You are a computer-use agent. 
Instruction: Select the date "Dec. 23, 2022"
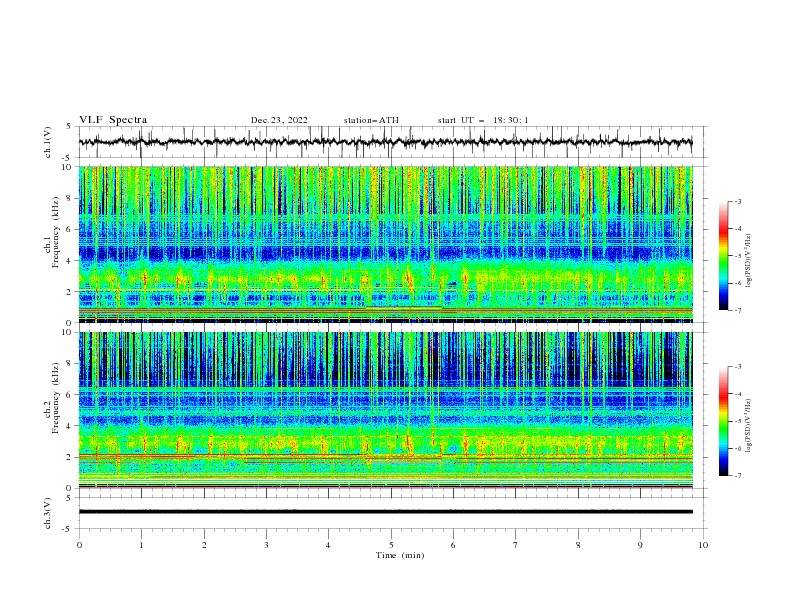279,120
